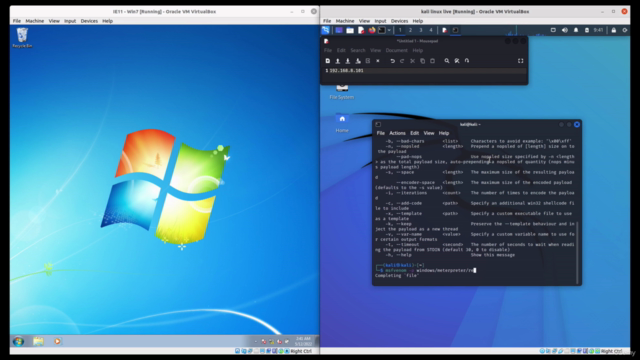Click Paste icon in Mousepad toolbar
This screenshot has height=360, width=640.
click(x=432, y=61)
